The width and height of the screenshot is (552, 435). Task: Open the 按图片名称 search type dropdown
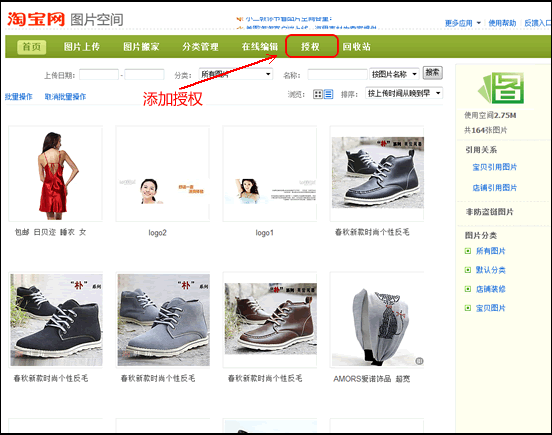(394, 74)
